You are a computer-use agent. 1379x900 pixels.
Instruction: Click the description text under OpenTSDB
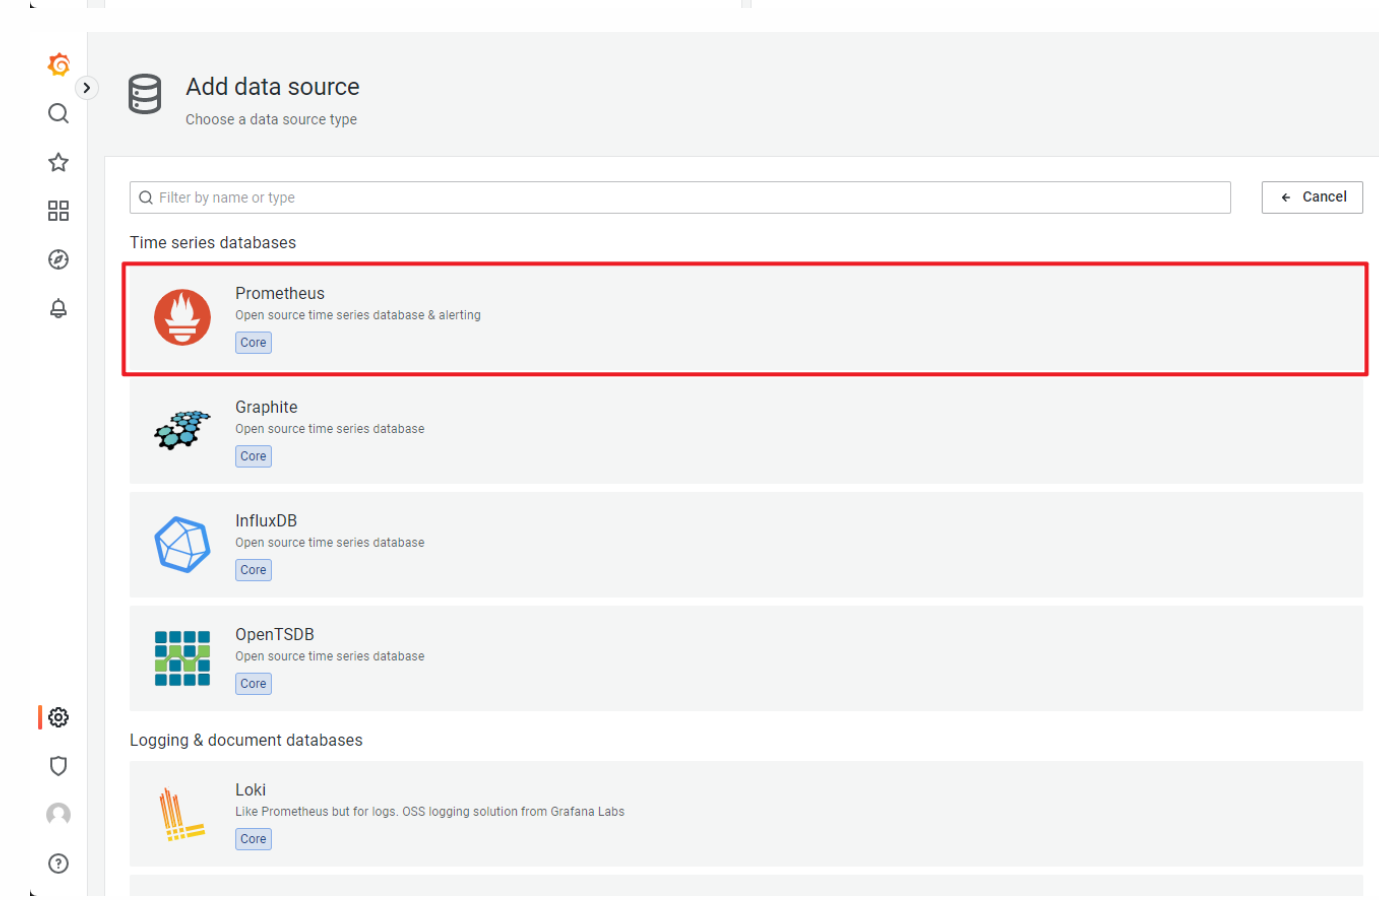tap(330, 657)
